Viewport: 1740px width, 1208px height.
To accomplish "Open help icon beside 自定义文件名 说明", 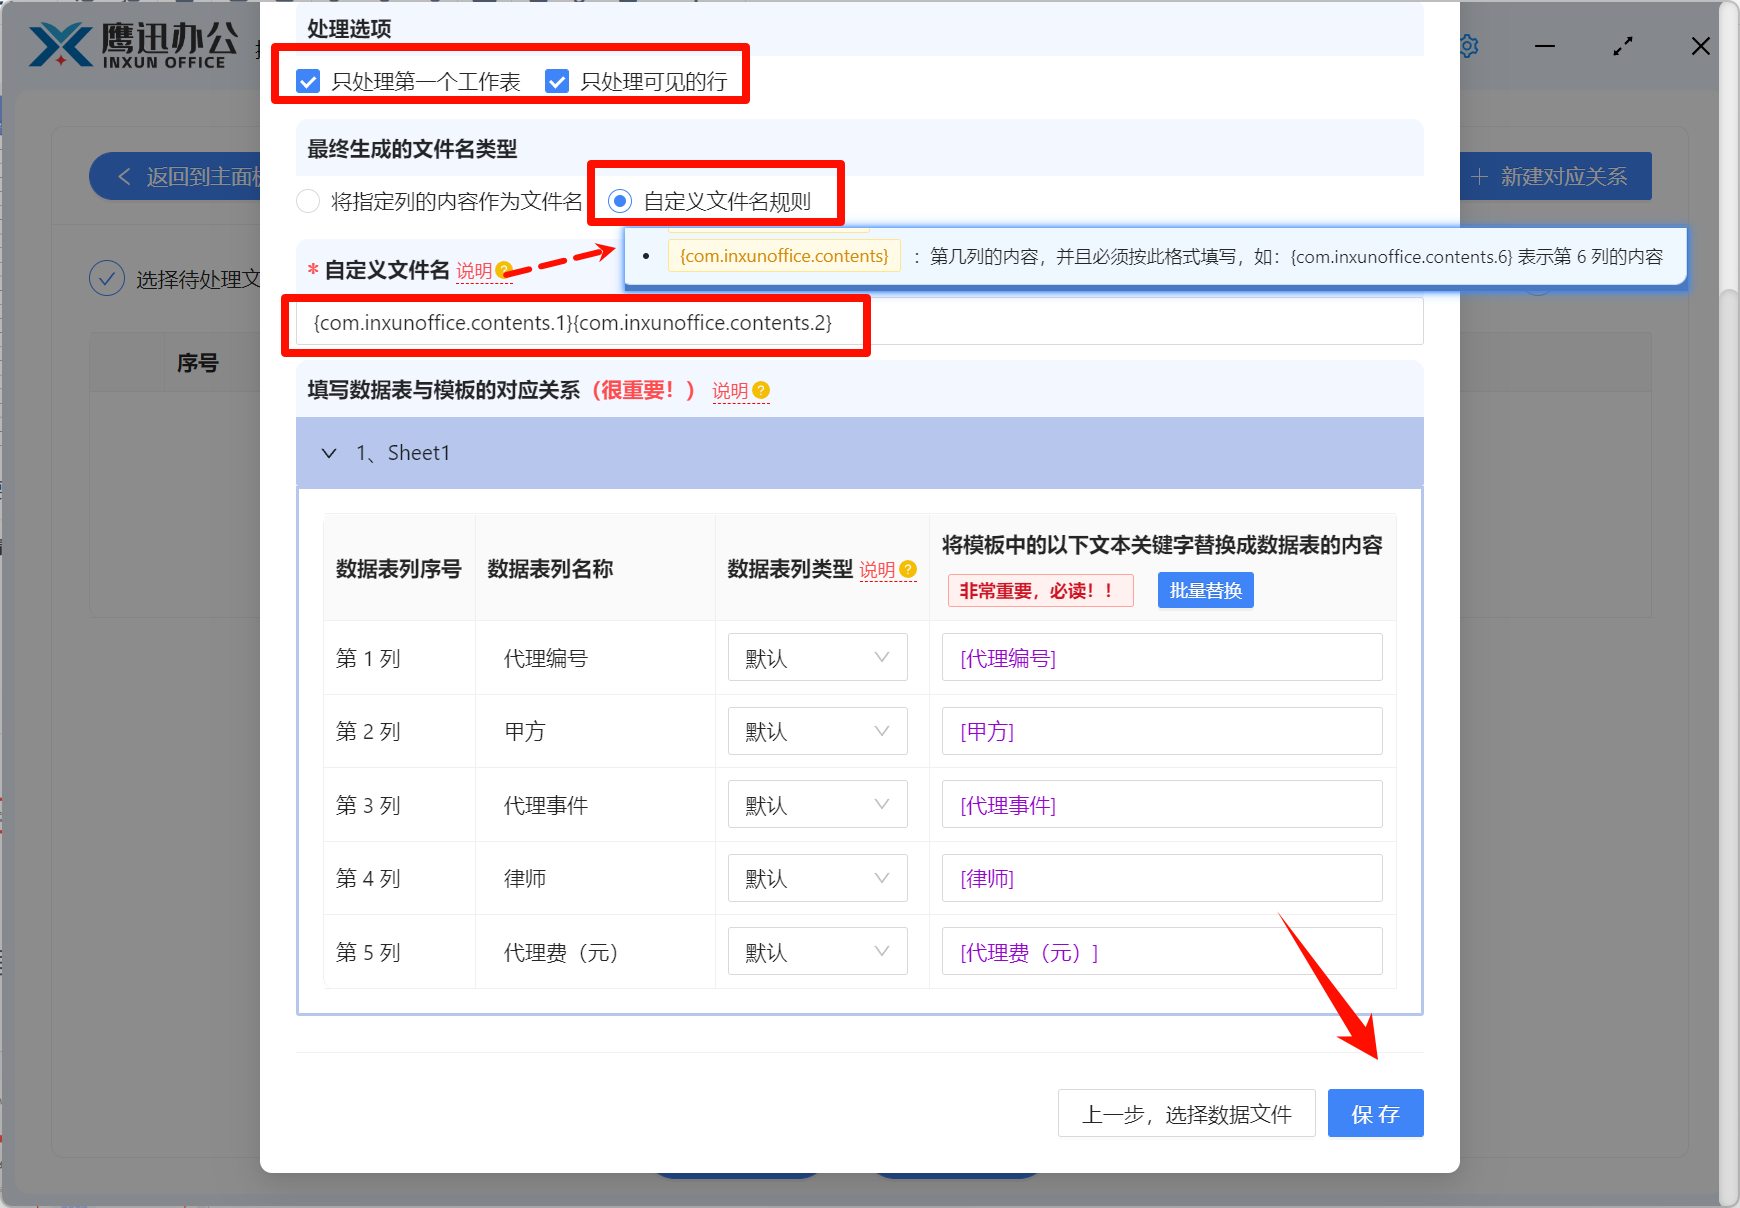I will click(x=505, y=267).
